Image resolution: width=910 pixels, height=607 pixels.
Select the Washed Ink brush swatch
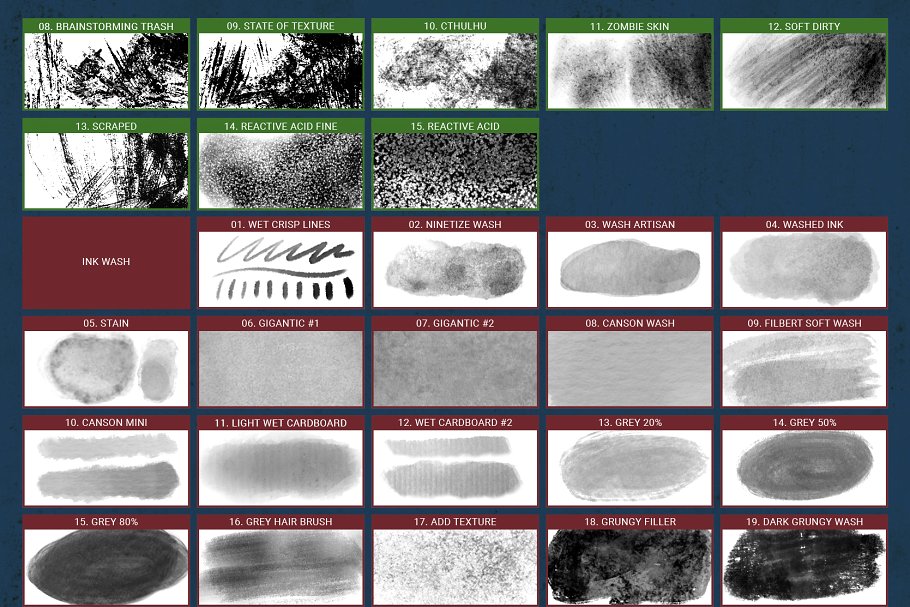(804, 269)
